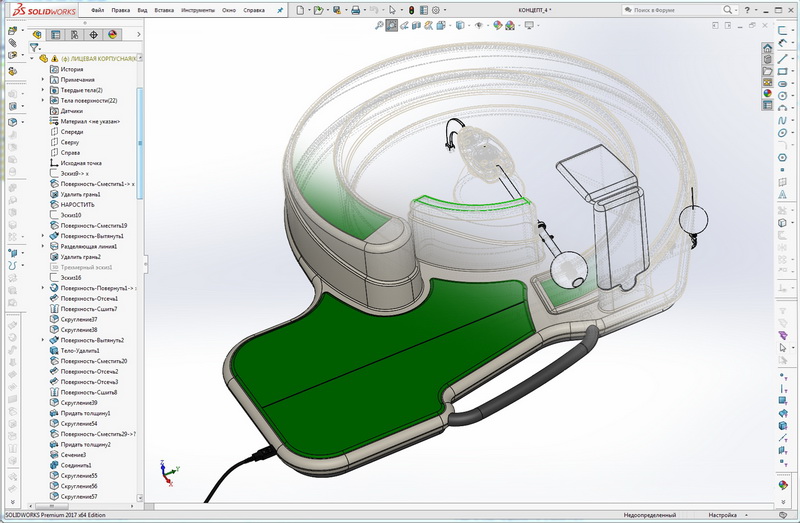Expand the Поверхность-Вытянуть2 feature
The height and width of the screenshot is (523, 800).
43,340
